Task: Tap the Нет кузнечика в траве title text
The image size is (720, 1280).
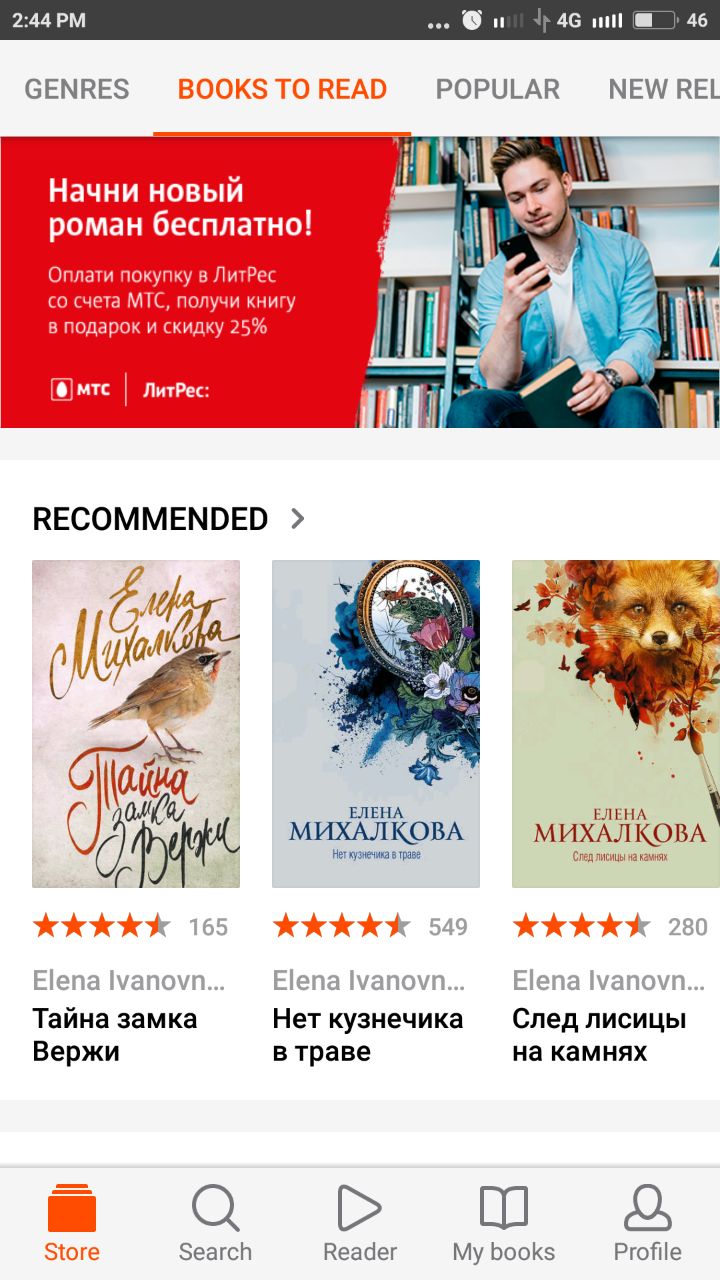Action: (x=368, y=1035)
